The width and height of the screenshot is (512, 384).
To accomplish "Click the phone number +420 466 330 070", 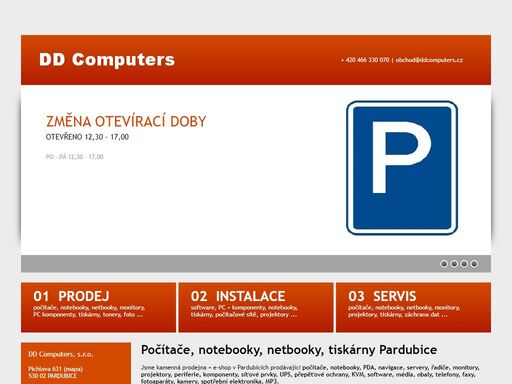I will [365, 60].
